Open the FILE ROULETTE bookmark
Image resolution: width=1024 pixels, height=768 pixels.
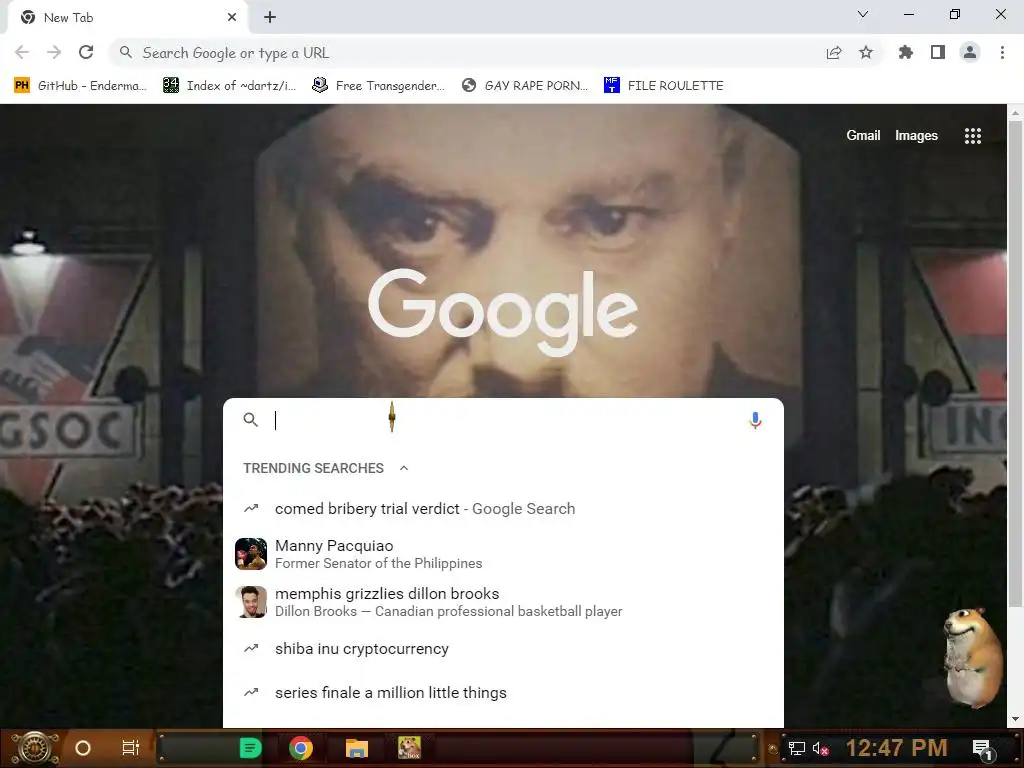[x=664, y=86]
